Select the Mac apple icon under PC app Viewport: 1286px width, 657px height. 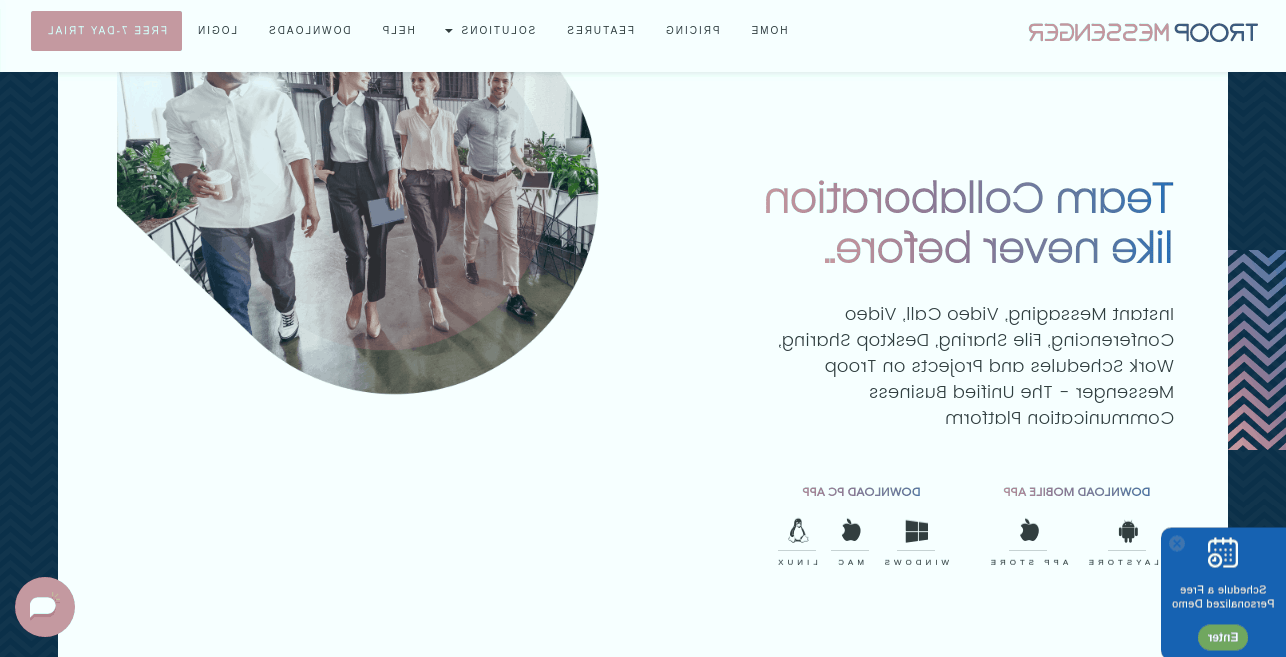[851, 530]
